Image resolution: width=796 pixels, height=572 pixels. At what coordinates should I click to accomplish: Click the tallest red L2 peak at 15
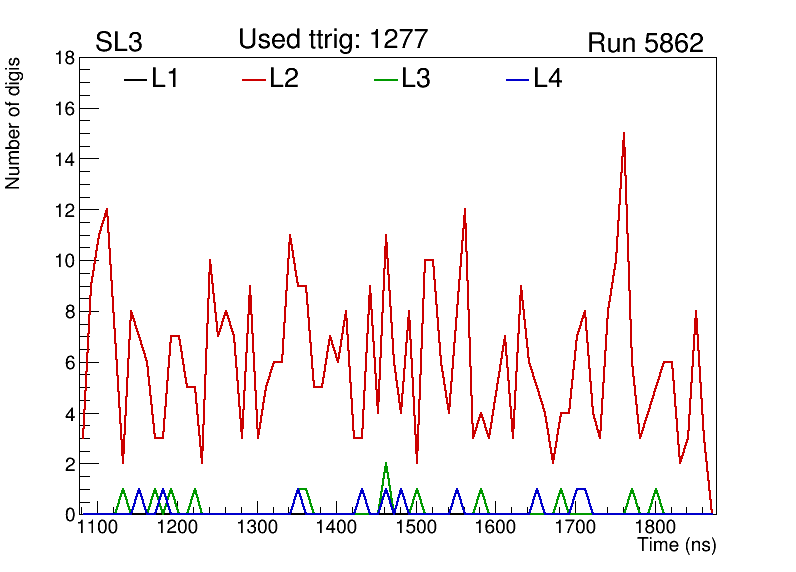pyautogui.click(x=624, y=134)
